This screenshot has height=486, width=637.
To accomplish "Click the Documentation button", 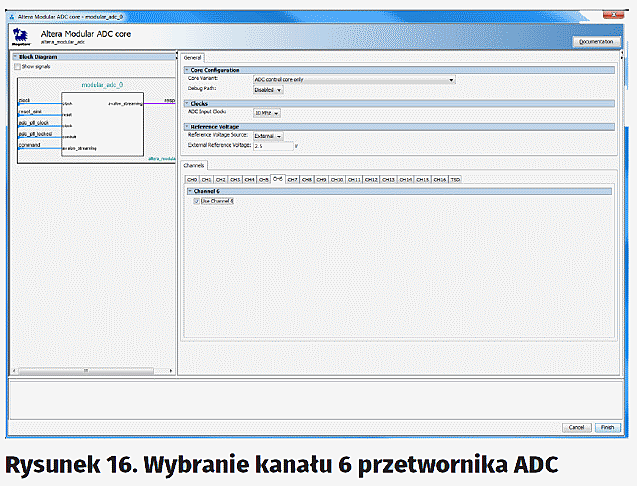I will [x=595, y=41].
